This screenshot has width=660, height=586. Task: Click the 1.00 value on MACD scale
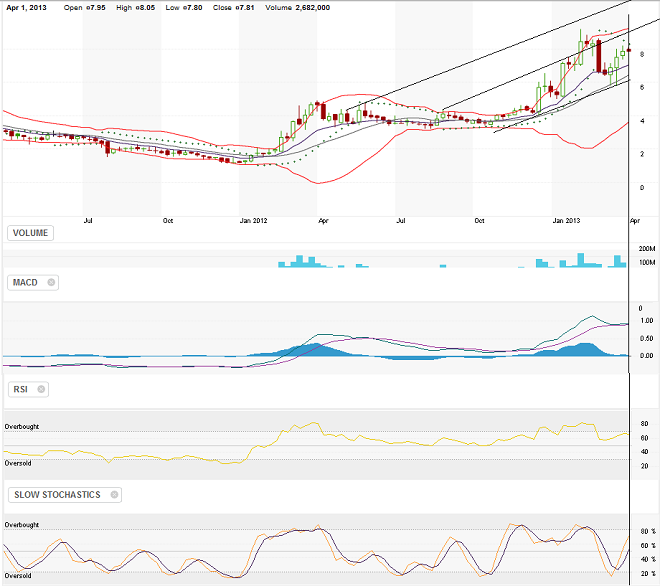(x=646, y=321)
